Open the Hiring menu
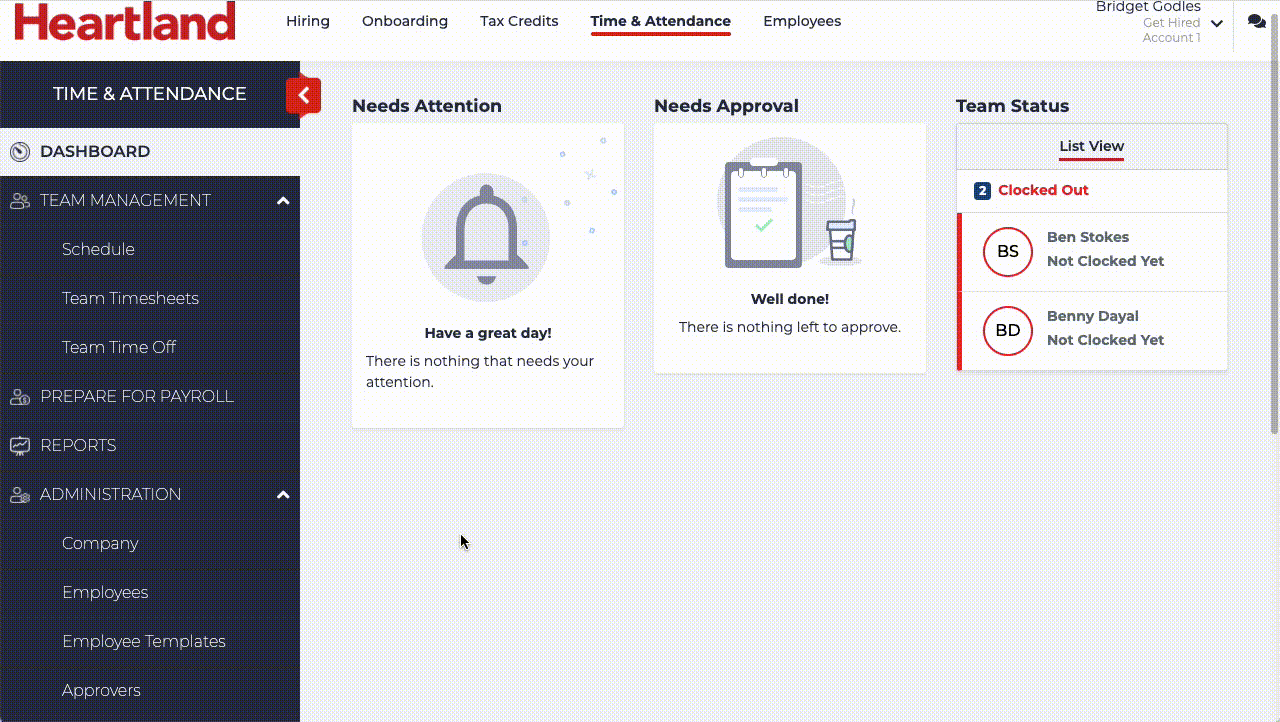 click(308, 21)
